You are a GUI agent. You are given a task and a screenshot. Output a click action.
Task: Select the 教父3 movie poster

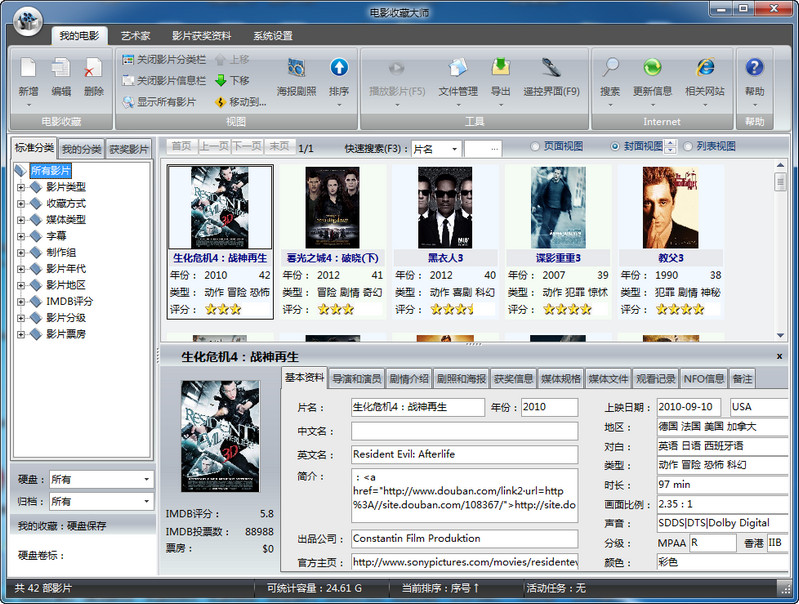tap(671, 207)
